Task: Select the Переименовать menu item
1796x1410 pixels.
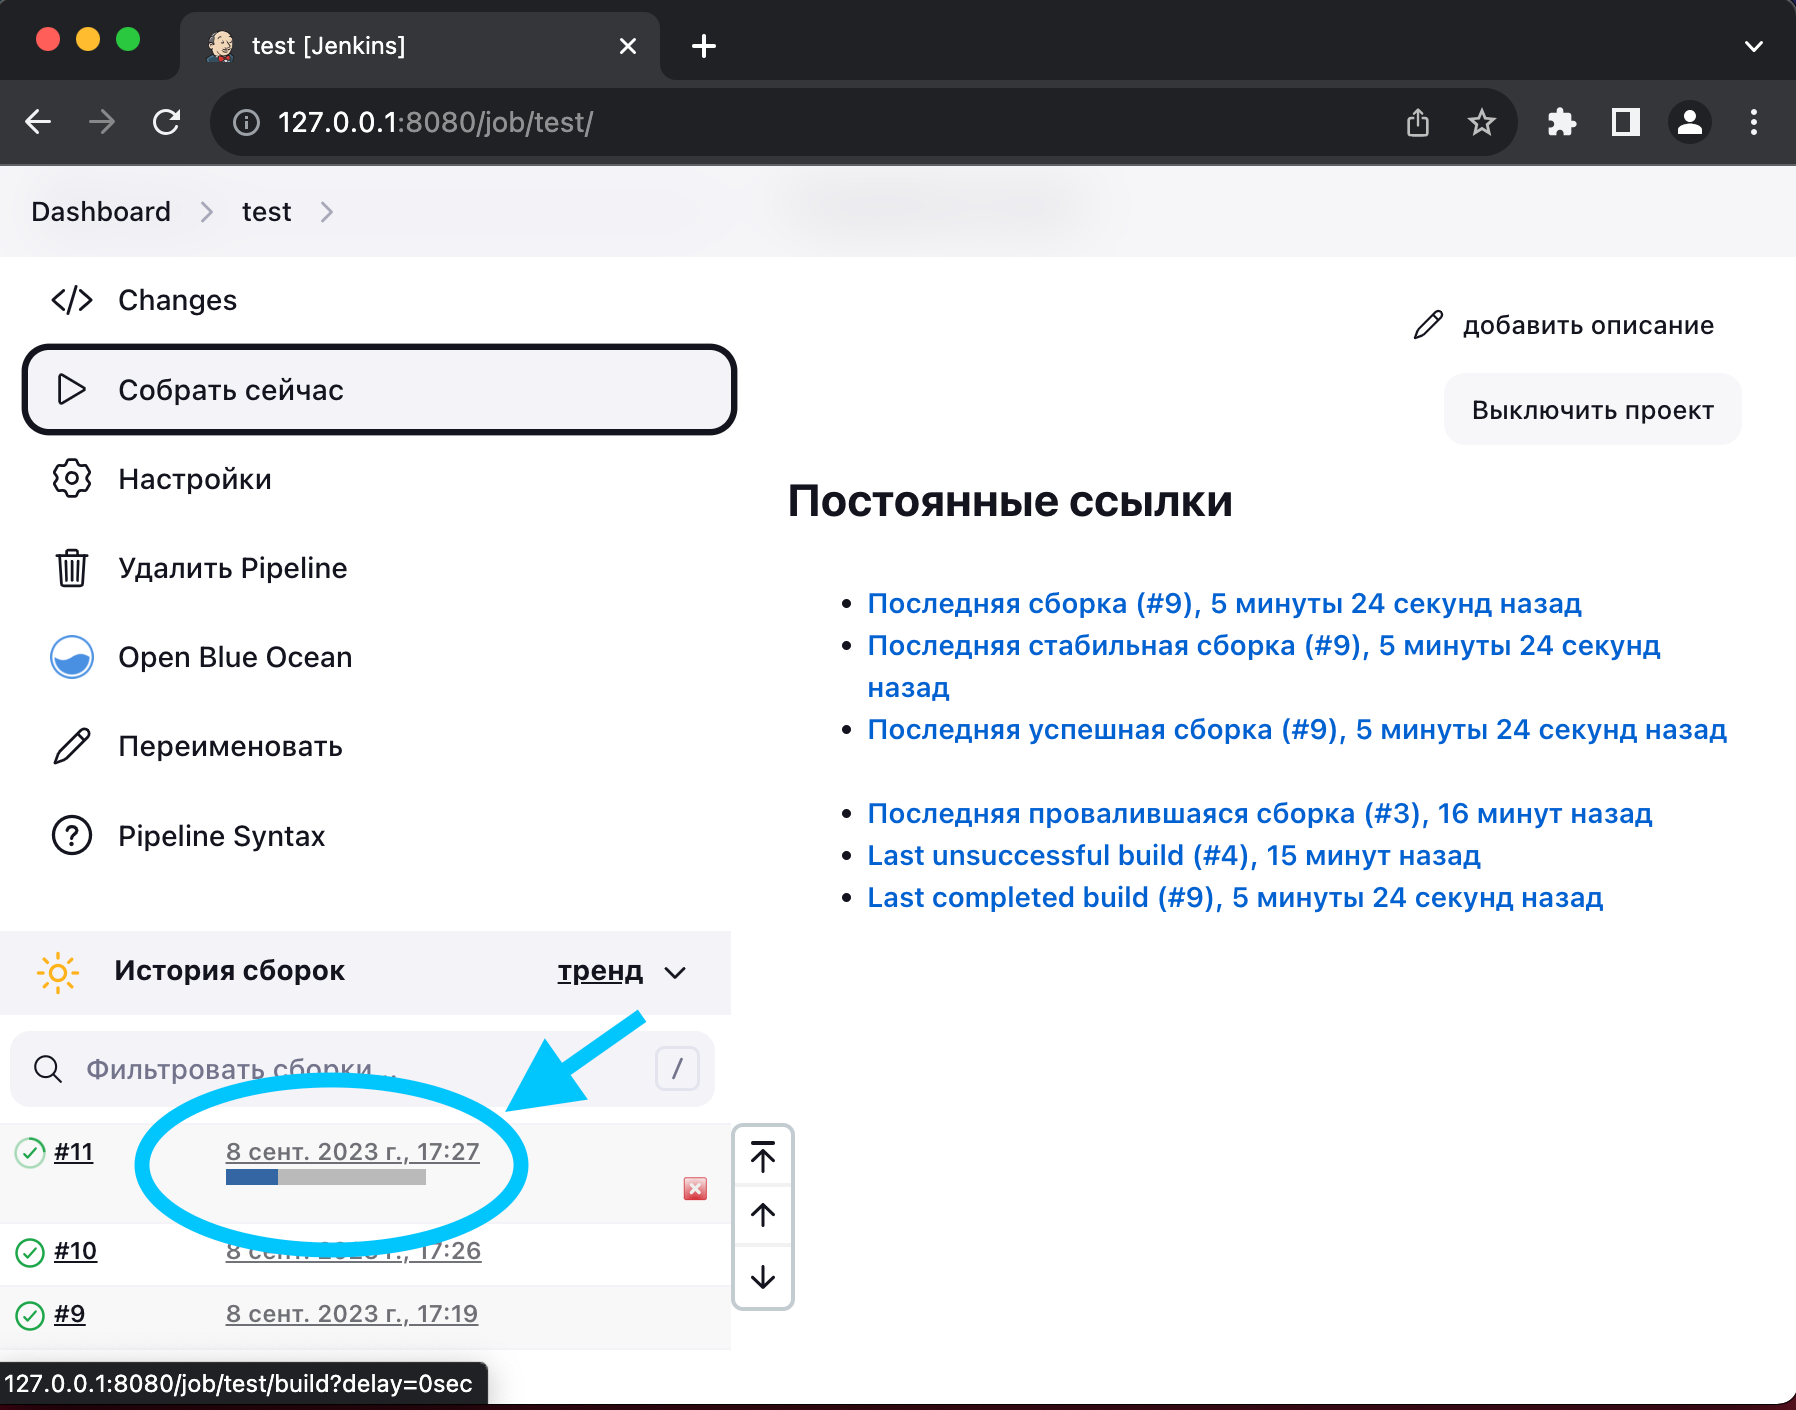Action: click(230, 746)
